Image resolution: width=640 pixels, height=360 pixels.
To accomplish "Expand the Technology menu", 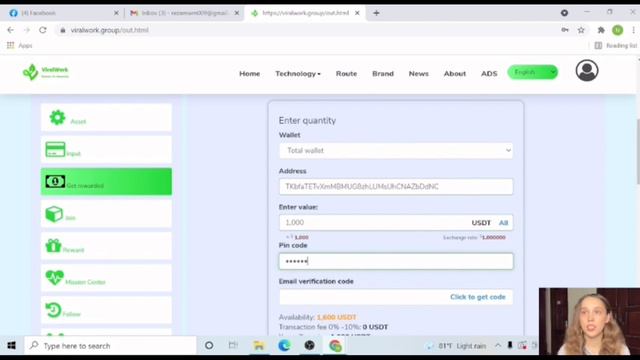I will point(298,74).
